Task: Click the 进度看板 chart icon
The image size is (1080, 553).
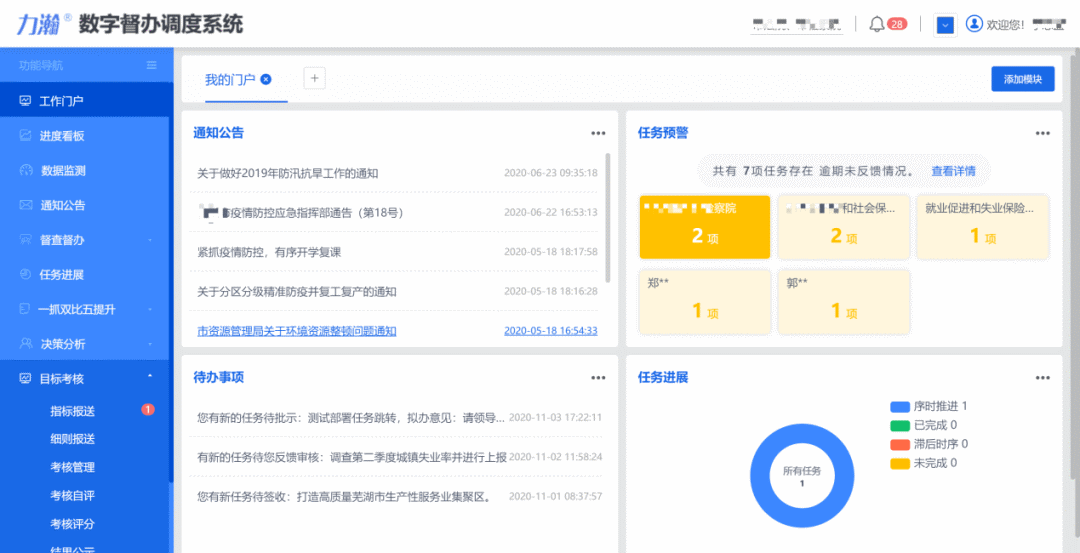Action: [25, 136]
